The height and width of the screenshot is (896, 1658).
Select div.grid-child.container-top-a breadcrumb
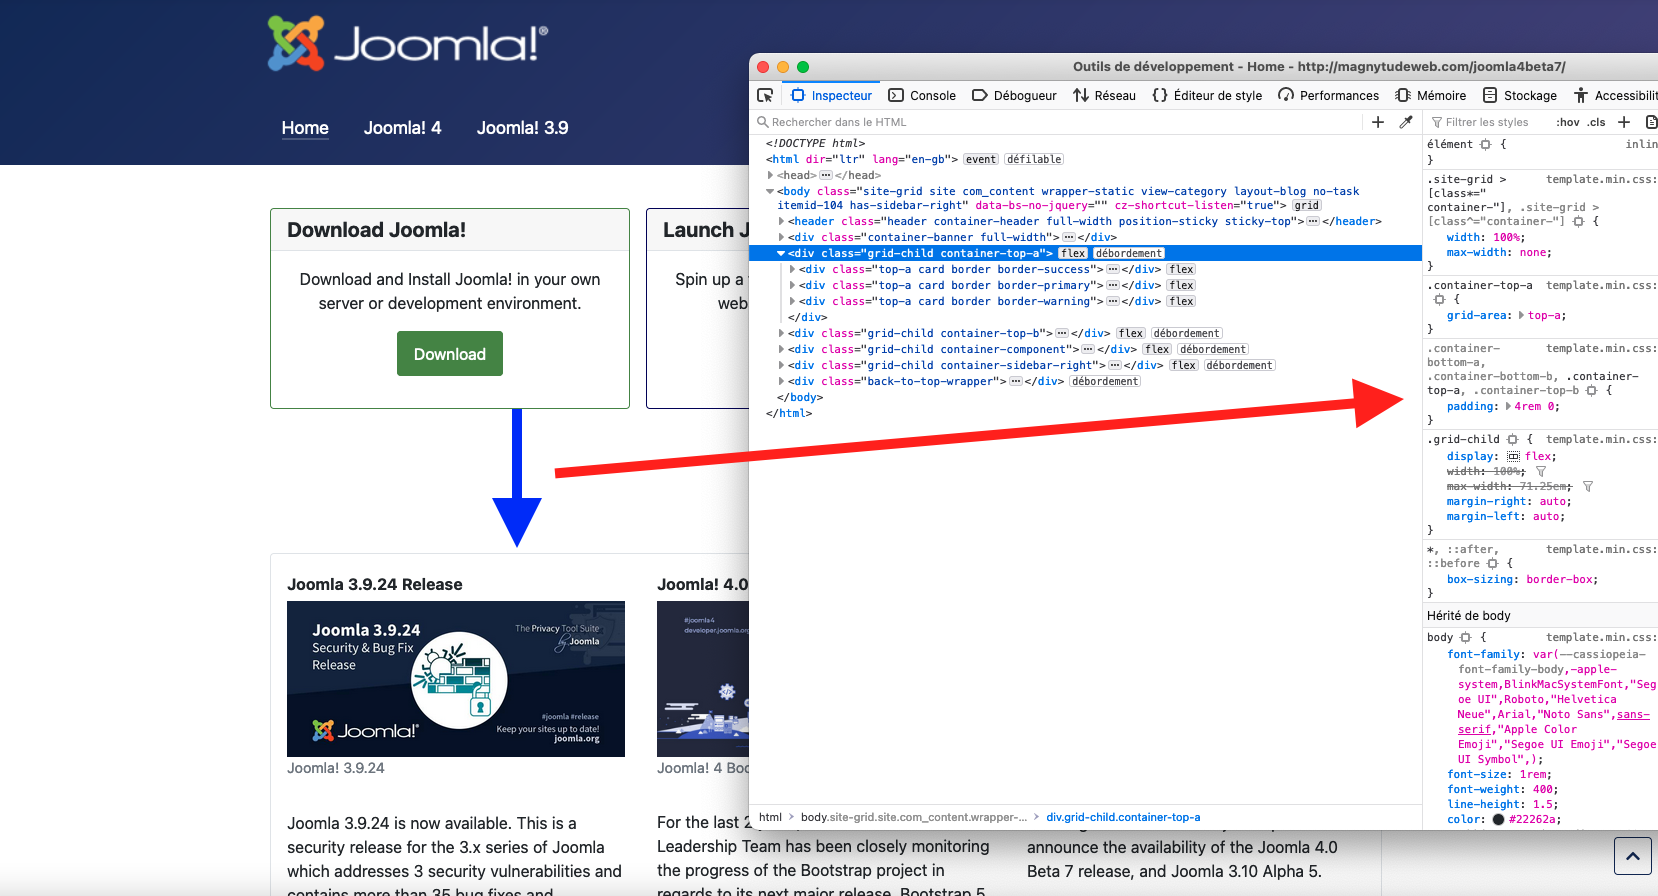pyautogui.click(x=1123, y=817)
